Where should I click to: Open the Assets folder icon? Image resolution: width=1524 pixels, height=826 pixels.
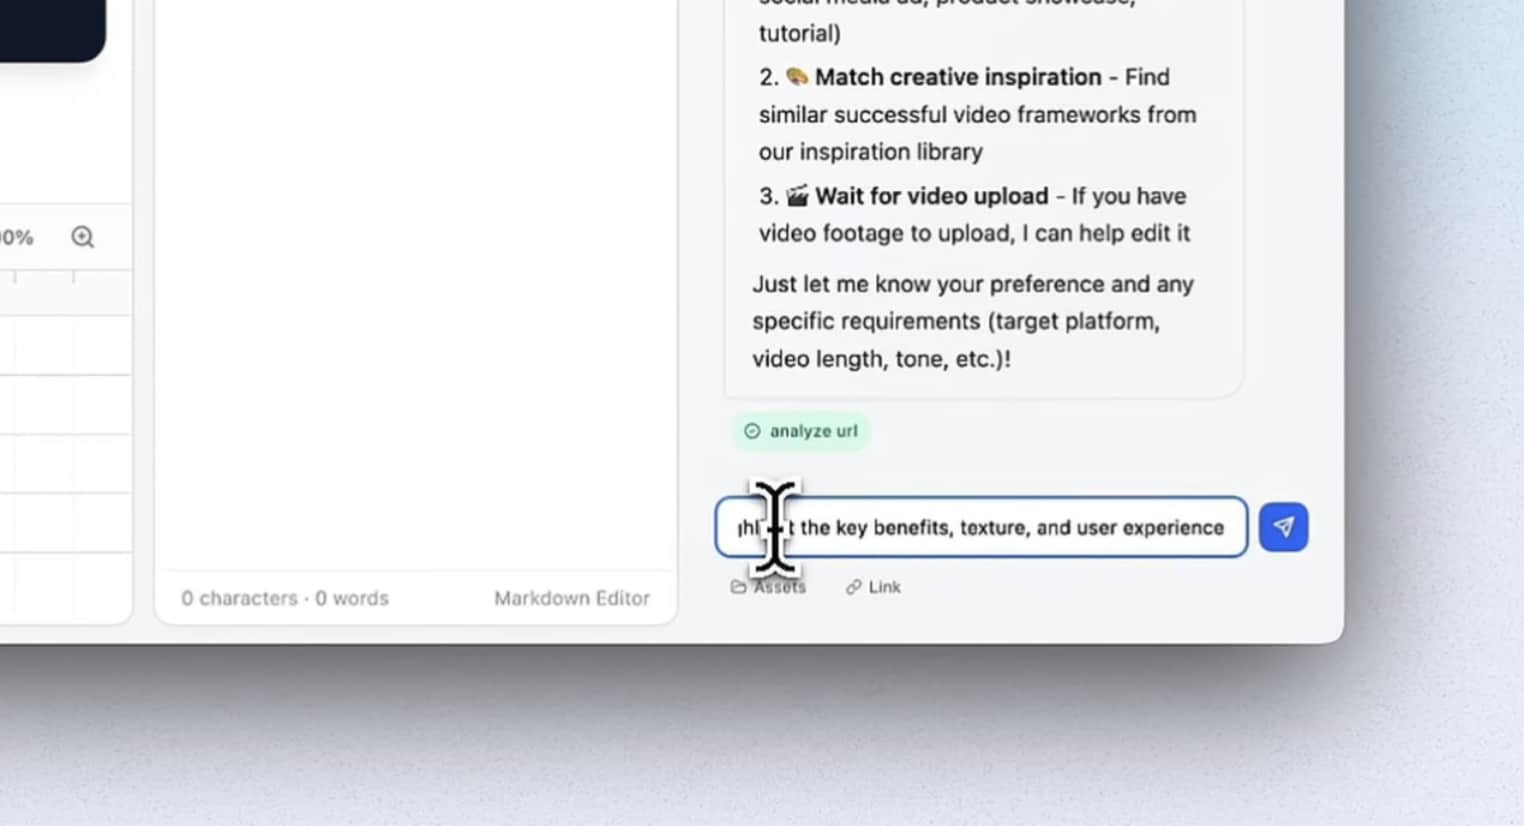click(x=738, y=587)
